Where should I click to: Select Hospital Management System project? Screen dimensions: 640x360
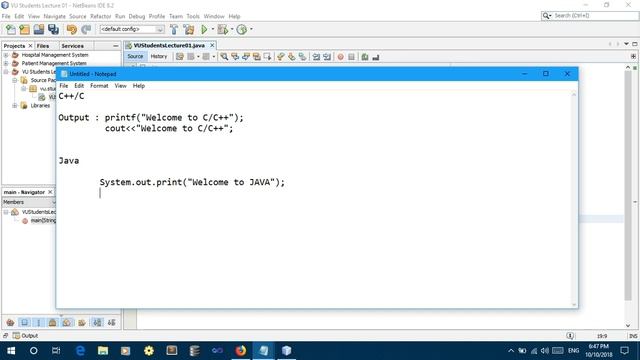55,55
